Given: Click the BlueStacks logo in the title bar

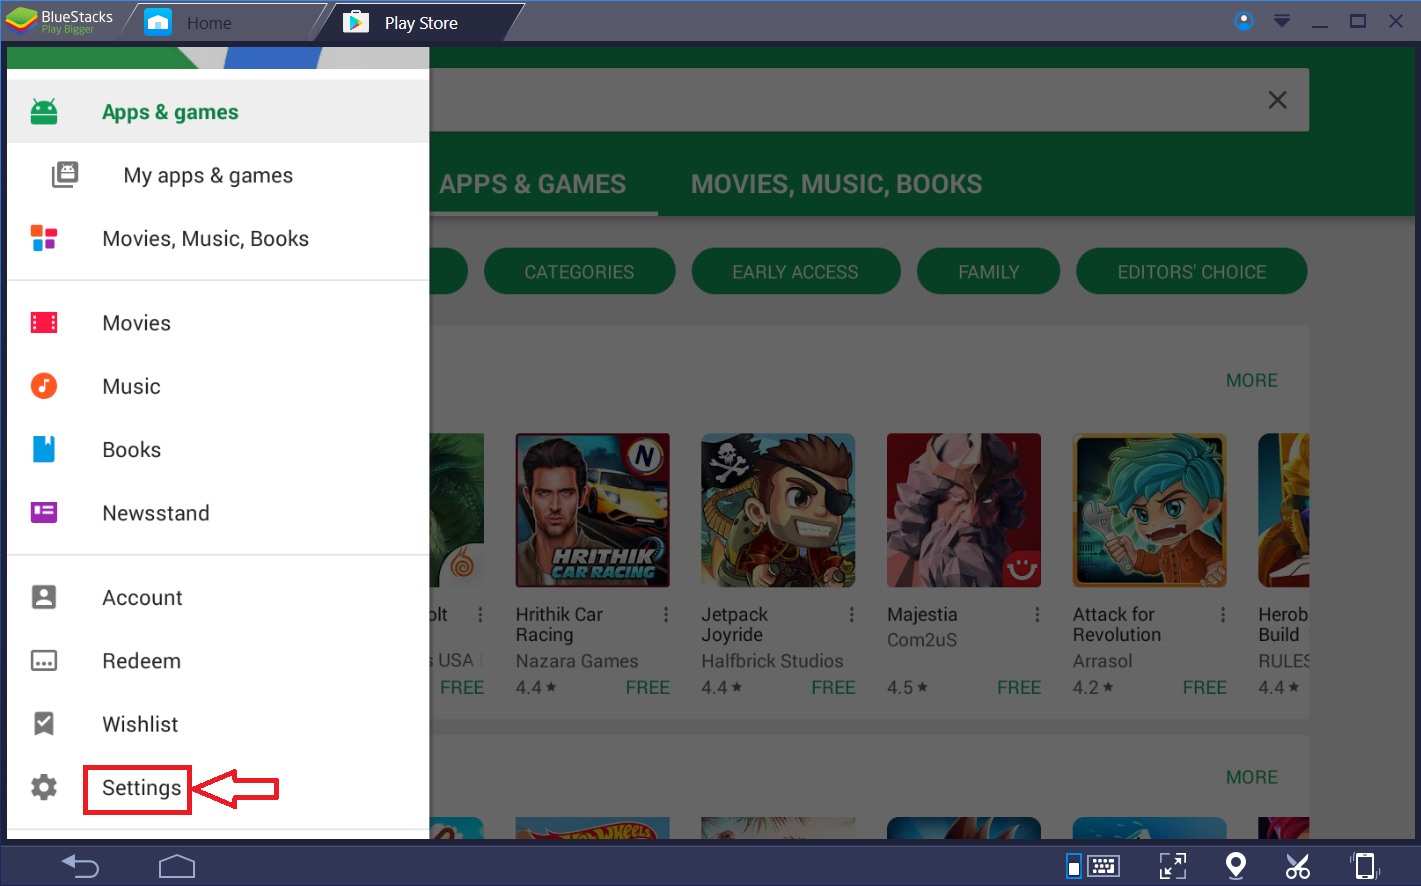Looking at the screenshot, I should point(60,21).
